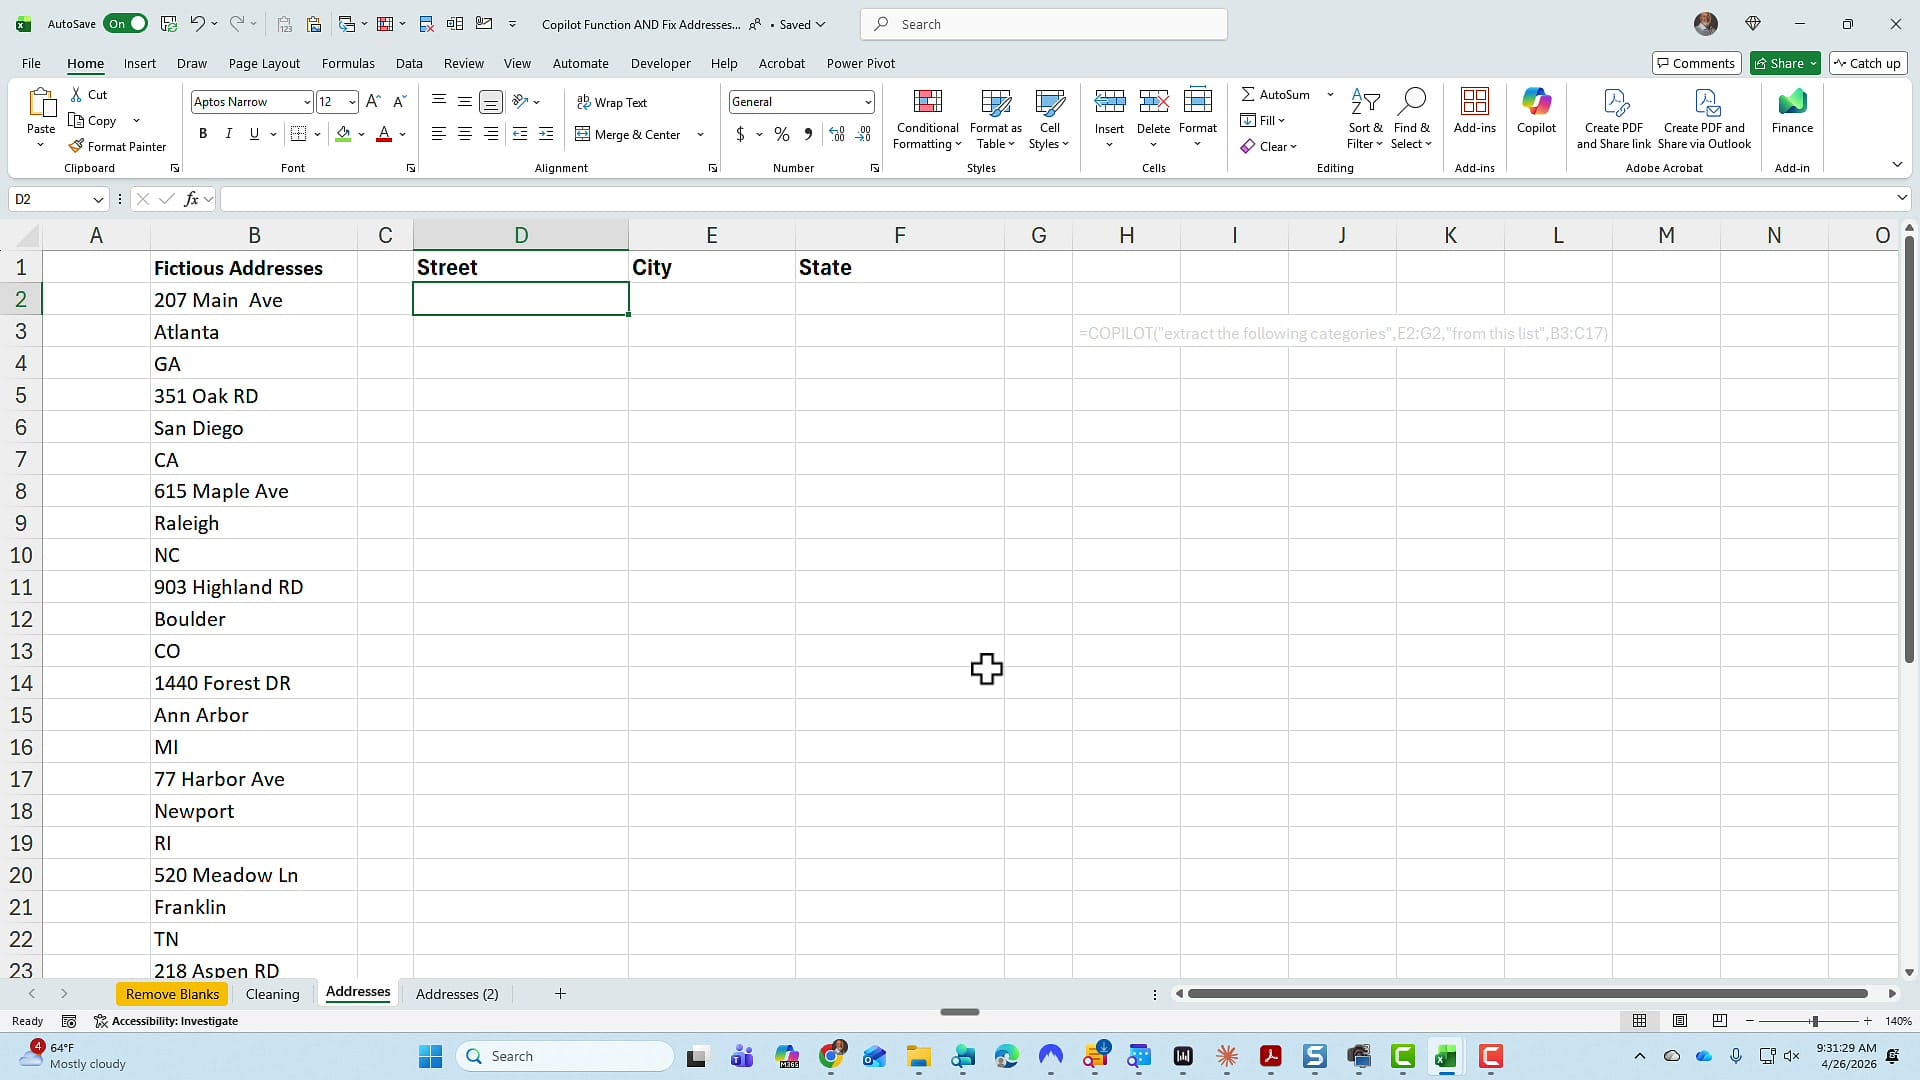Image resolution: width=1920 pixels, height=1080 pixels.
Task: Click Create PDF and Share link
Action: pyautogui.click(x=1613, y=118)
